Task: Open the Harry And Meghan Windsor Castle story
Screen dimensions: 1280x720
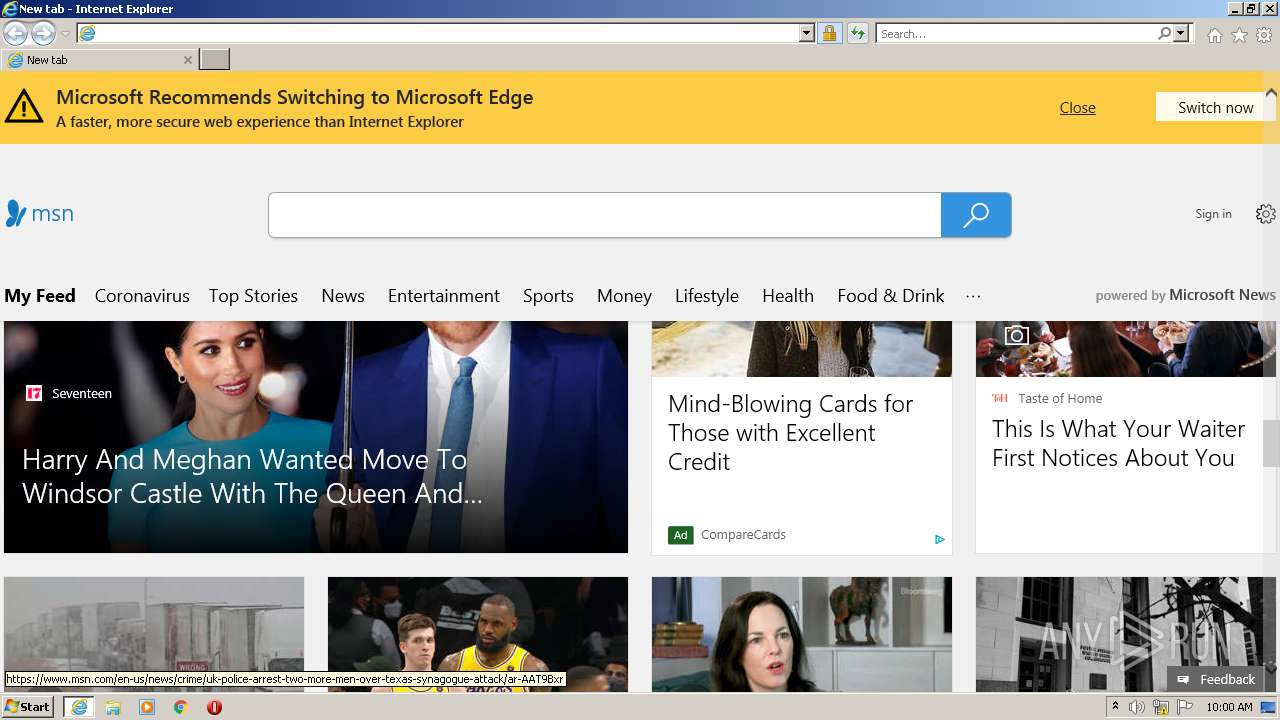Action: [252, 476]
